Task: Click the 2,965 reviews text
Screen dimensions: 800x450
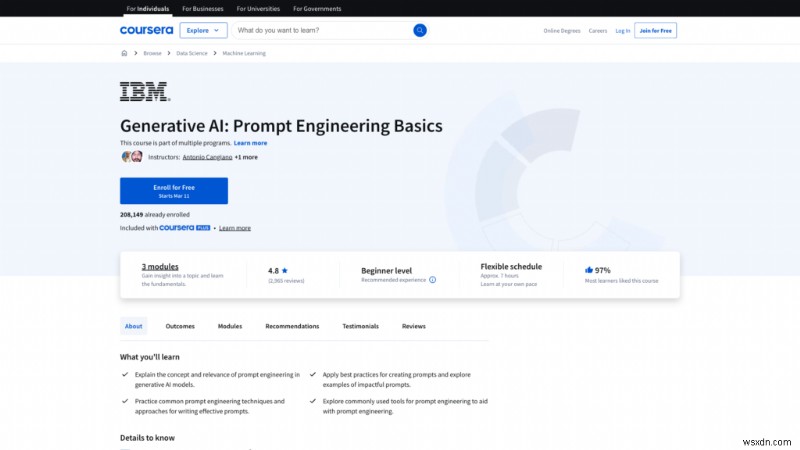Action: (x=286, y=281)
